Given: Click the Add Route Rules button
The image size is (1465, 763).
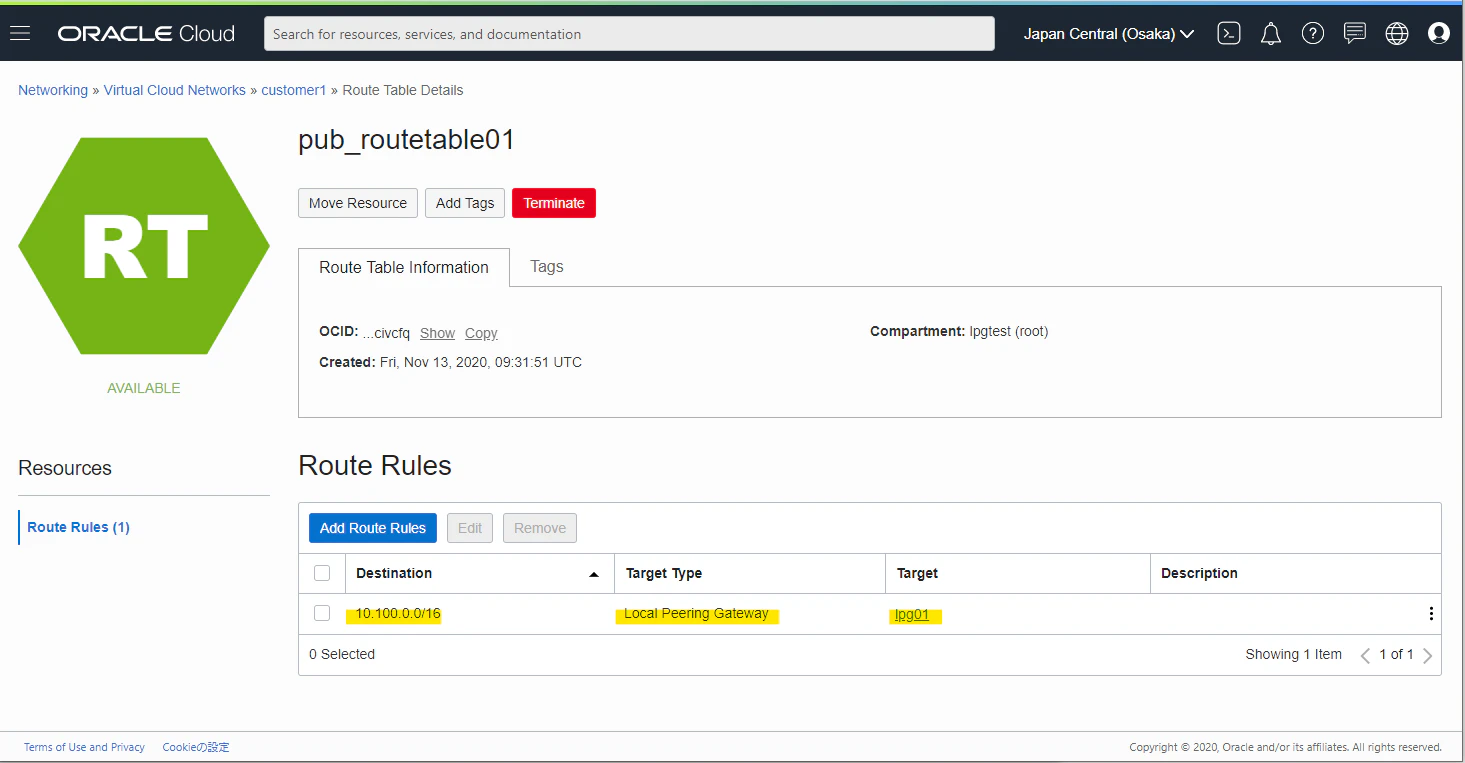Looking at the screenshot, I should pyautogui.click(x=373, y=528).
